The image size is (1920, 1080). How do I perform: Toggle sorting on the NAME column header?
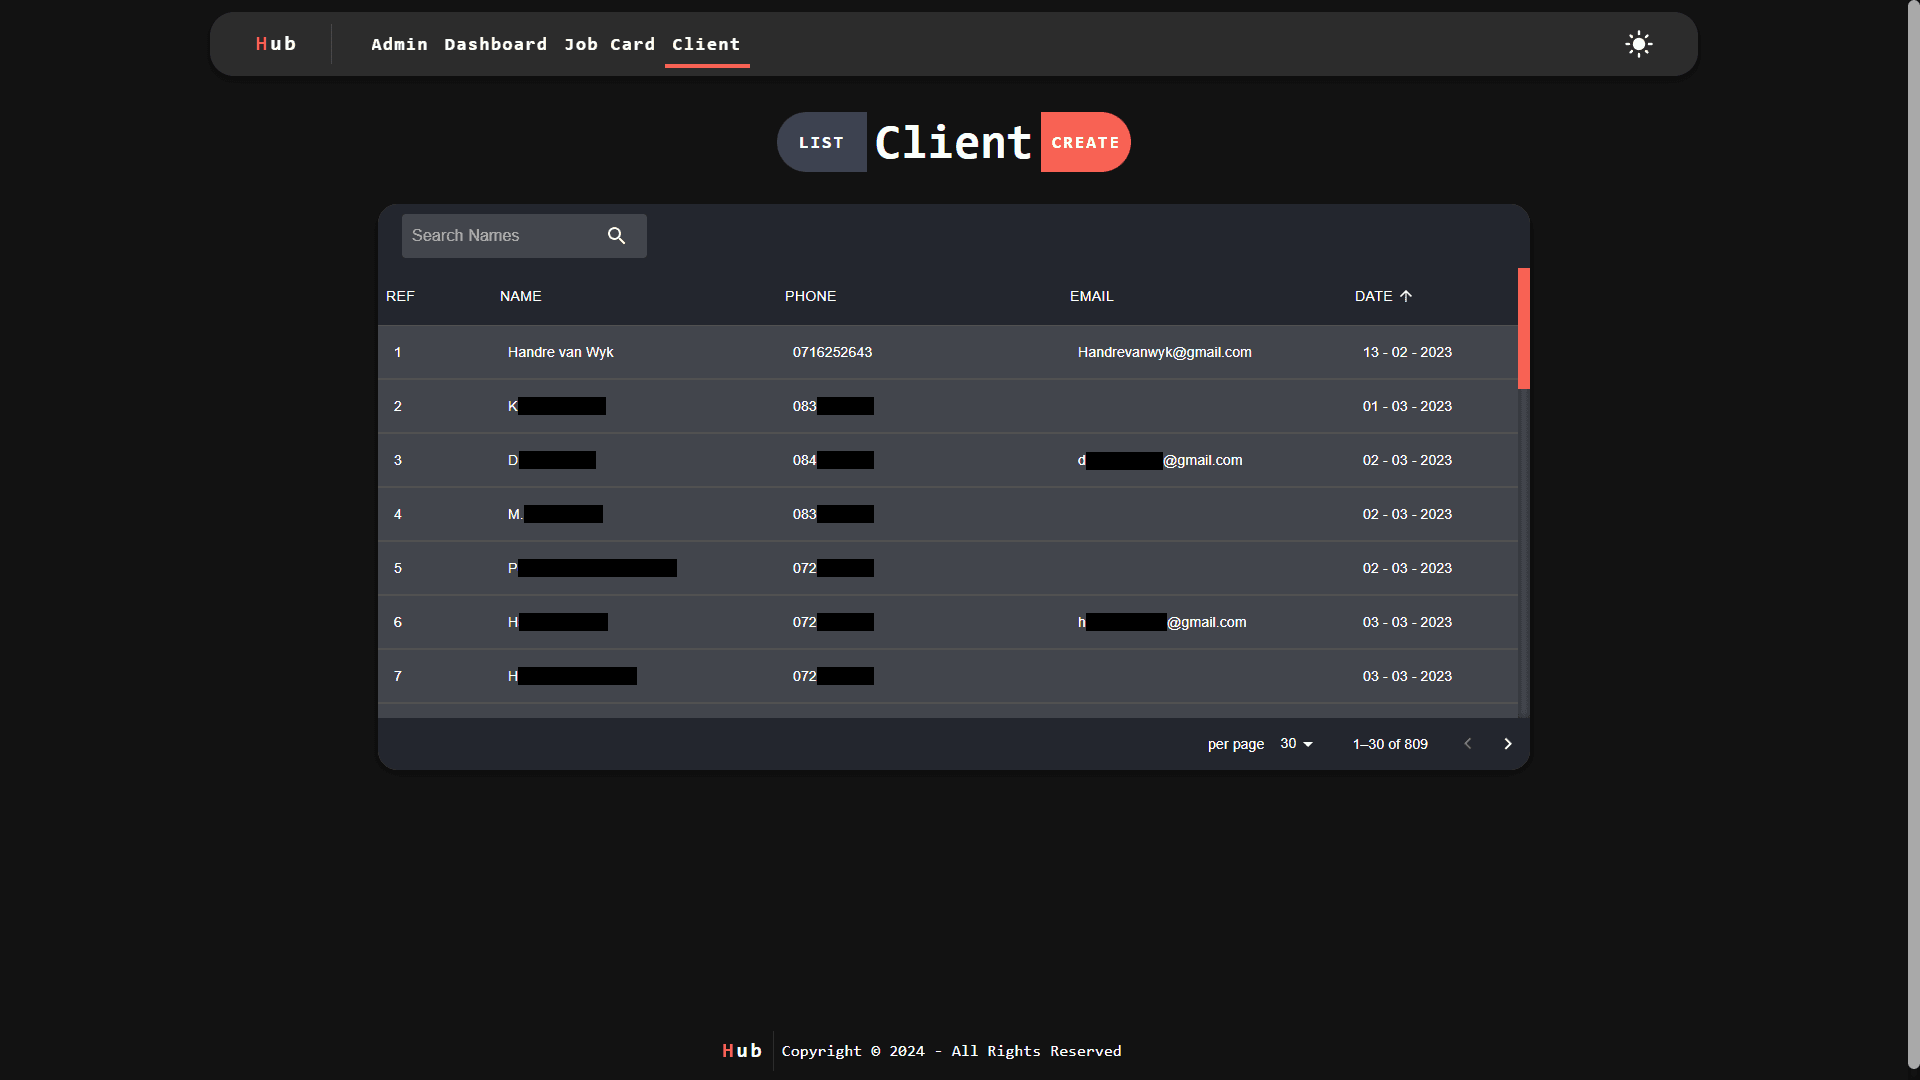(x=520, y=295)
